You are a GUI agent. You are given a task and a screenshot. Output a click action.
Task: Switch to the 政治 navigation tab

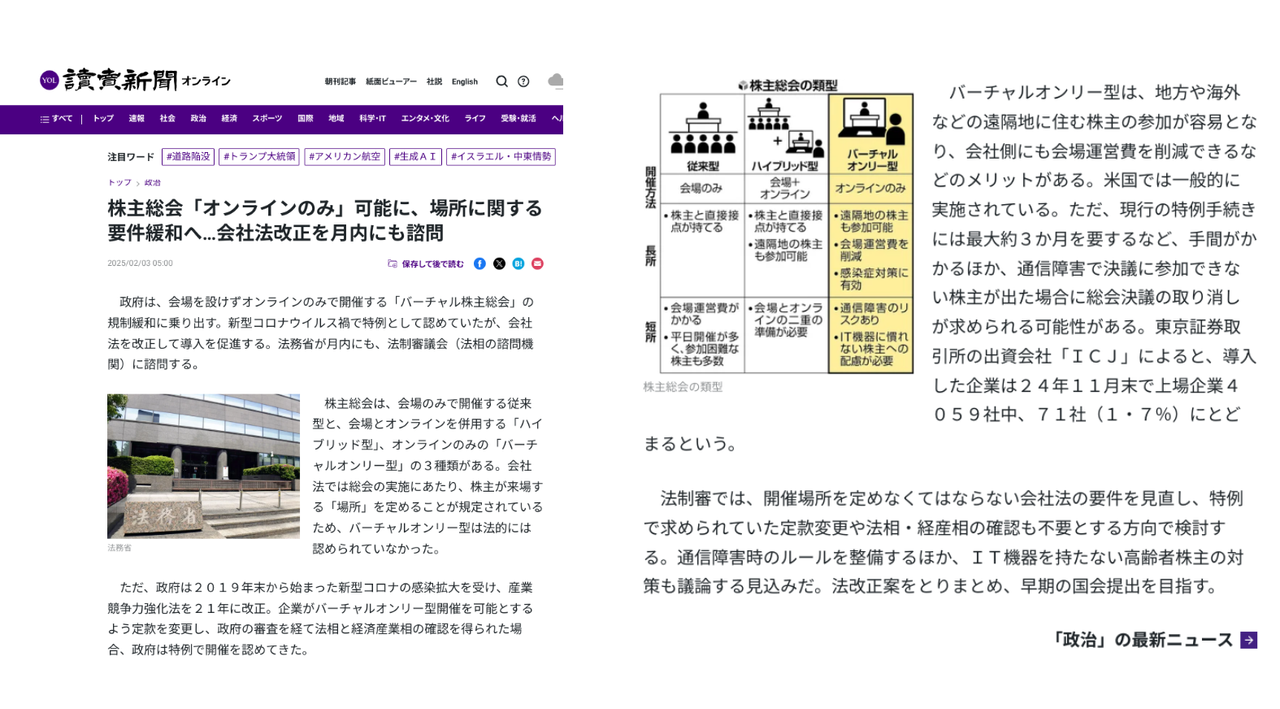tap(197, 118)
